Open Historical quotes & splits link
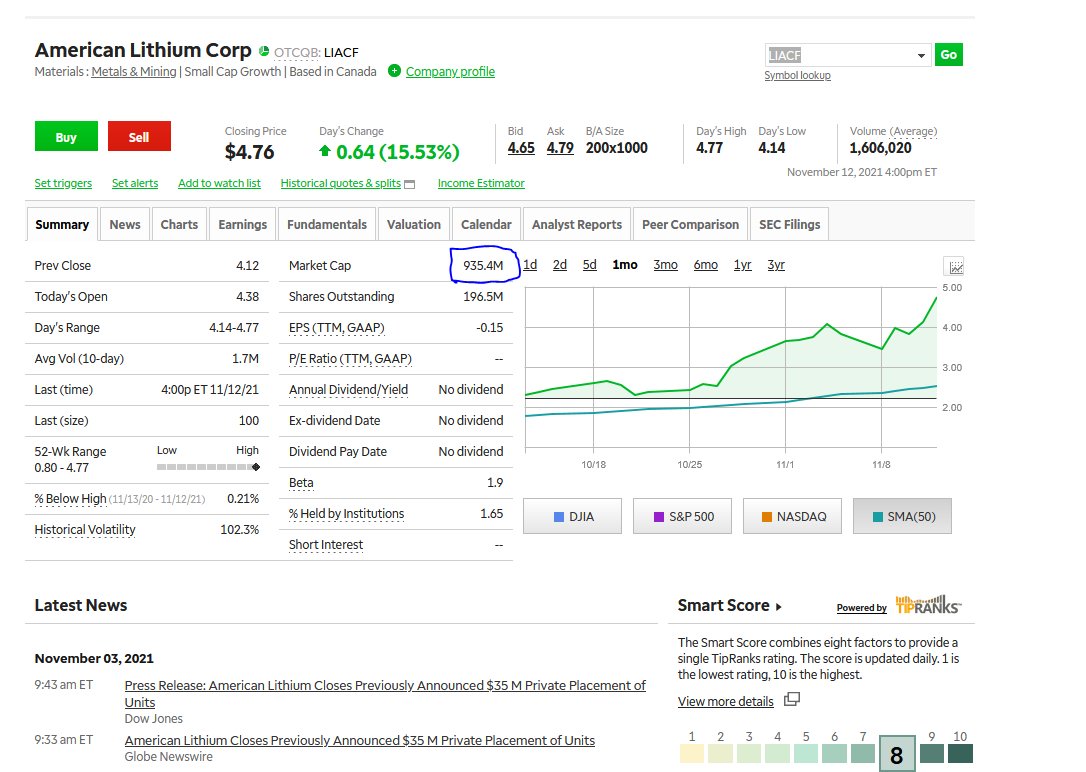The image size is (1086, 772). point(341,183)
